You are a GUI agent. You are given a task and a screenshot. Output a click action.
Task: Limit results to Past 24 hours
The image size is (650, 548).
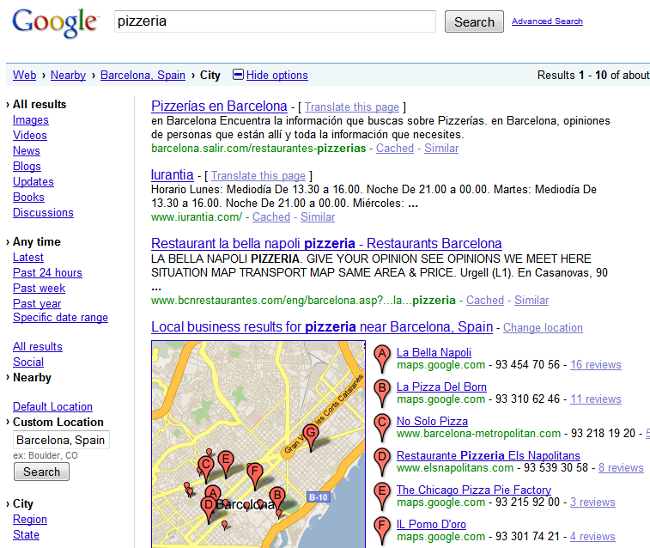(x=48, y=272)
